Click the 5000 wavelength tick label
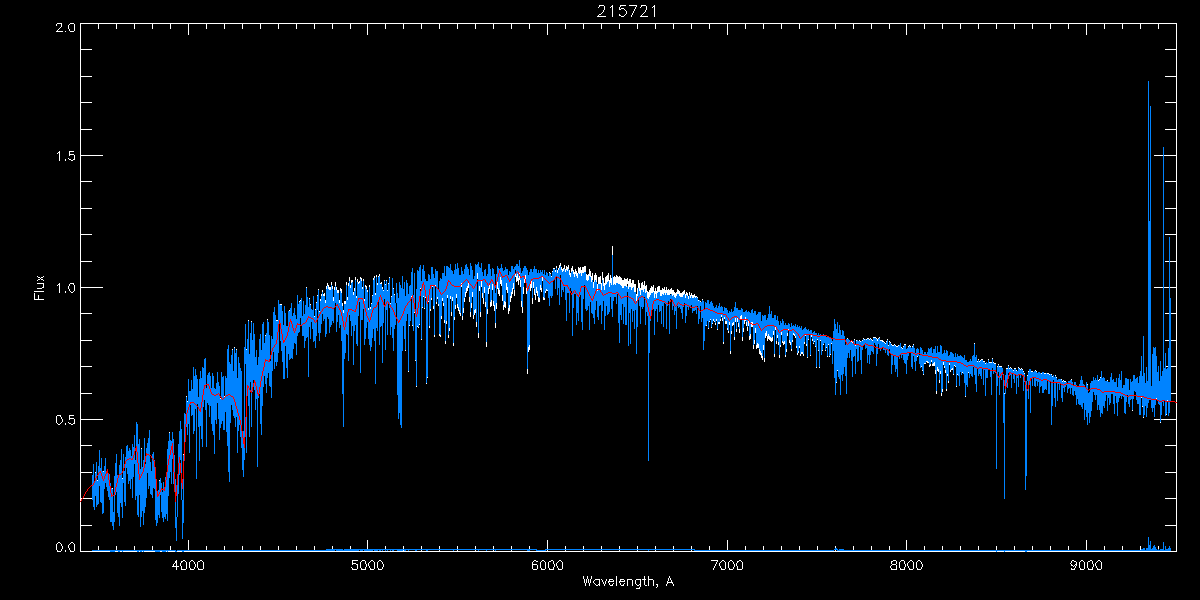1200x600 pixels. [x=368, y=564]
